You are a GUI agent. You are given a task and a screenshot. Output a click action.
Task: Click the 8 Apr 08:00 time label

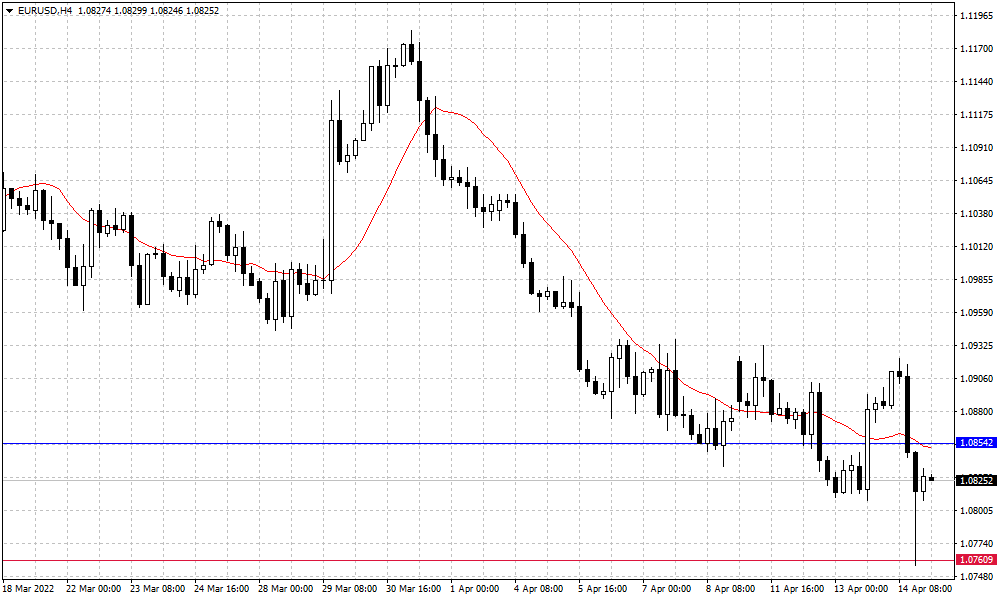point(730,589)
